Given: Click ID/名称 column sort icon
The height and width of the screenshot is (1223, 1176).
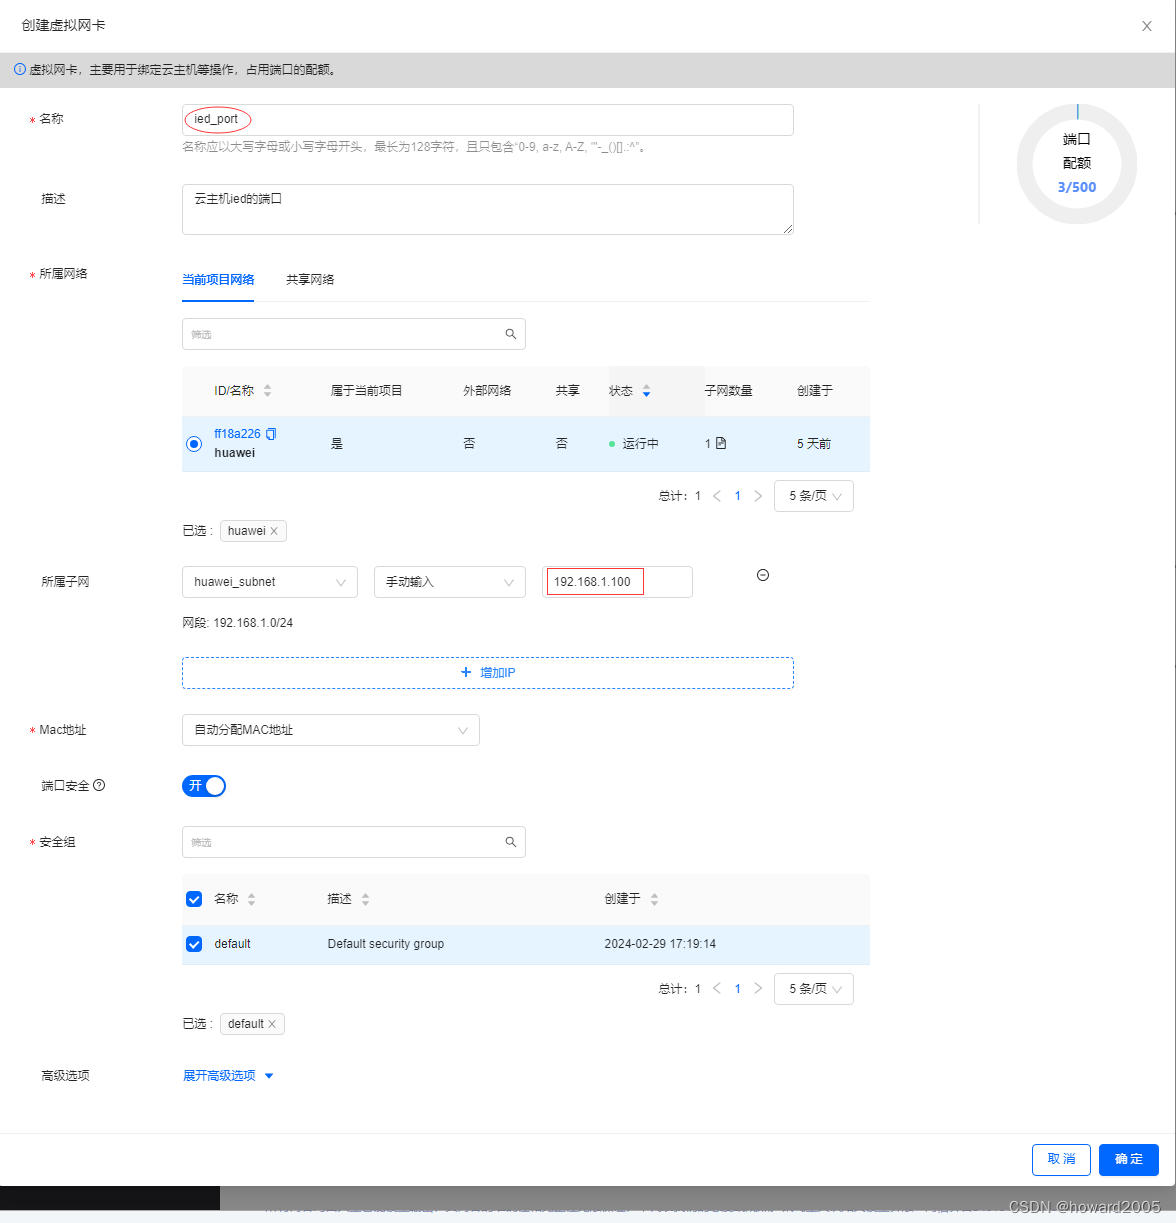Looking at the screenshot, I should (x=267, y=391).
